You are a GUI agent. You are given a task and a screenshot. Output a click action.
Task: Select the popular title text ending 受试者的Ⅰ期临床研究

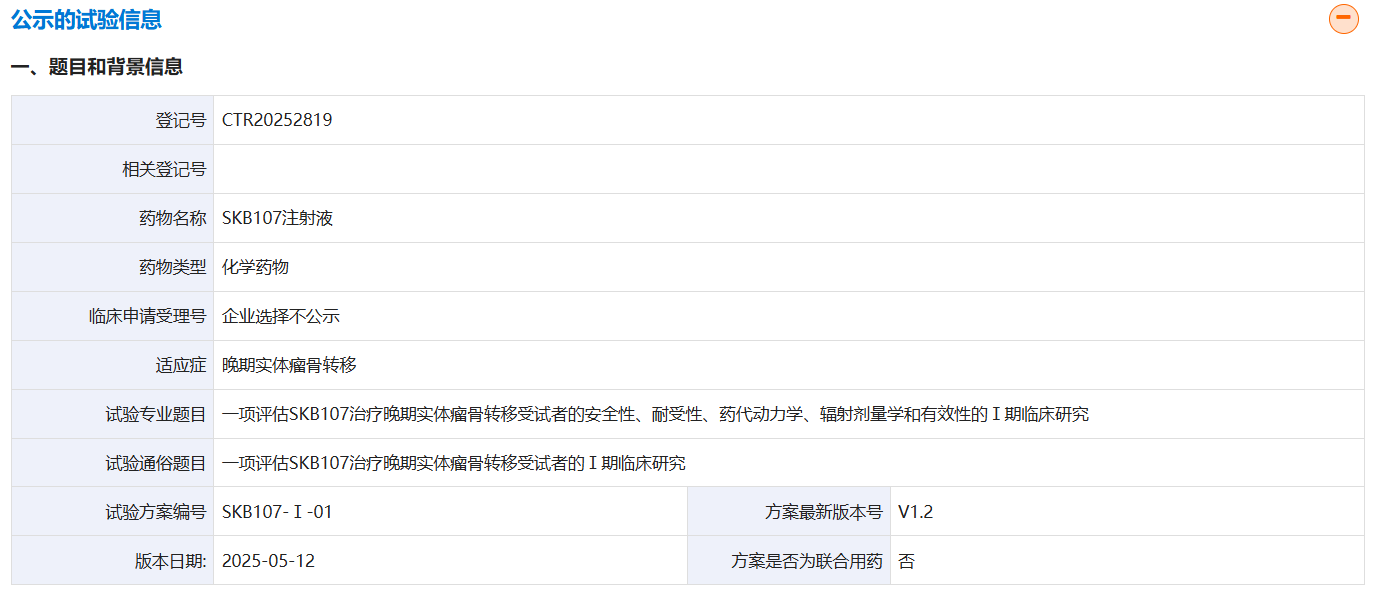(x=454, y=463)
